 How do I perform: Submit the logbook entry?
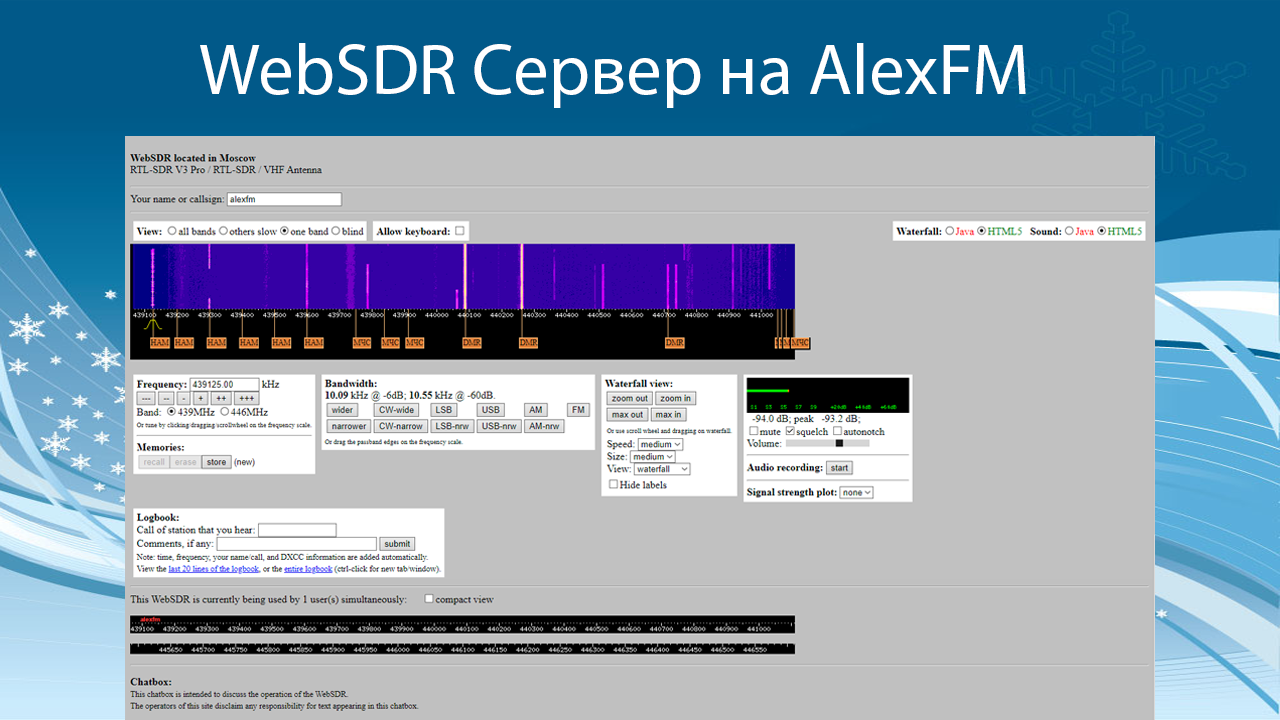[397, 544]
